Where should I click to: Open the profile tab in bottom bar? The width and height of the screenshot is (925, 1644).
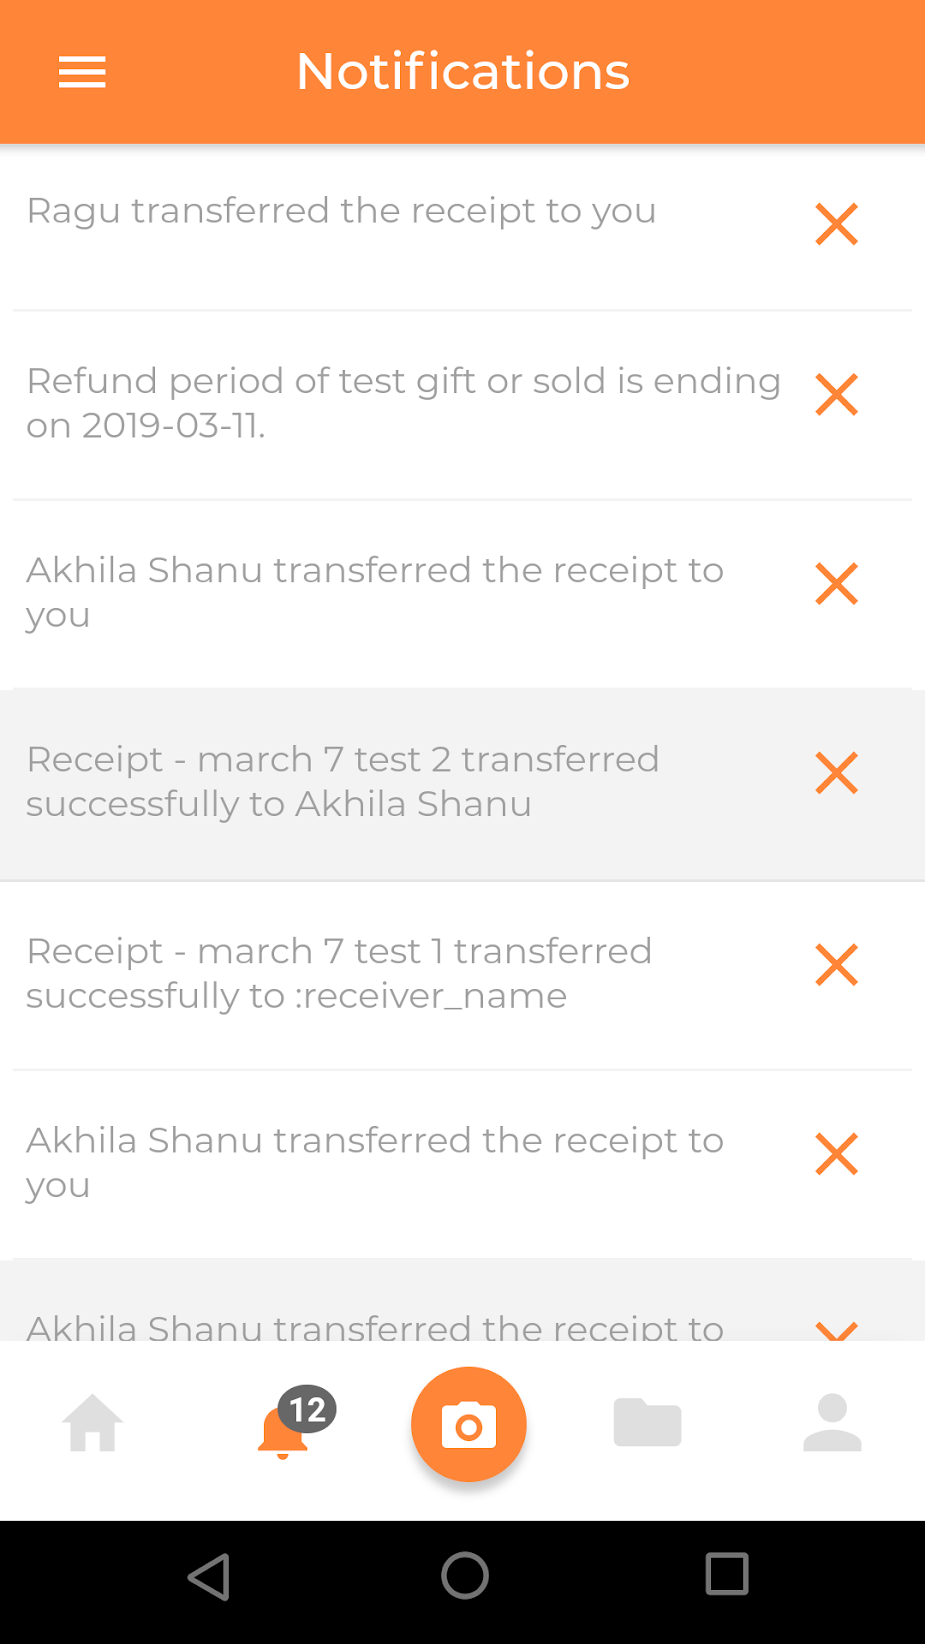(832, 1422)
